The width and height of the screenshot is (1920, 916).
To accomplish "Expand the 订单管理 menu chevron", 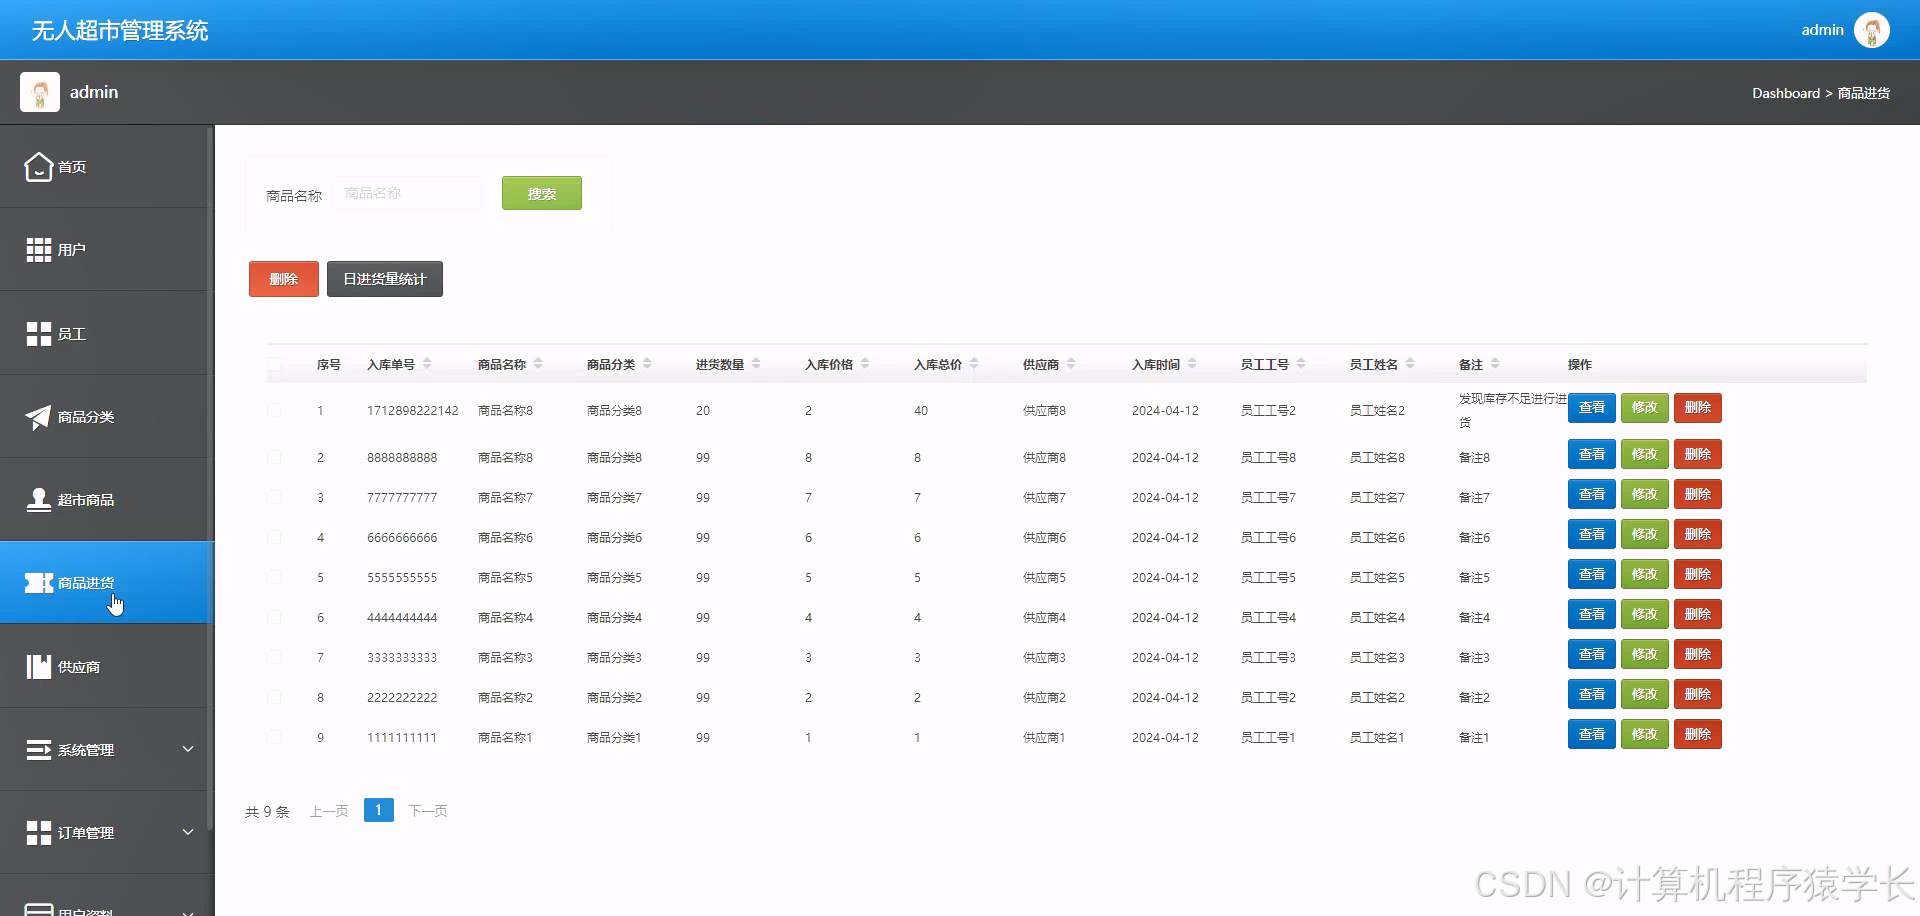I will point(187,832).
